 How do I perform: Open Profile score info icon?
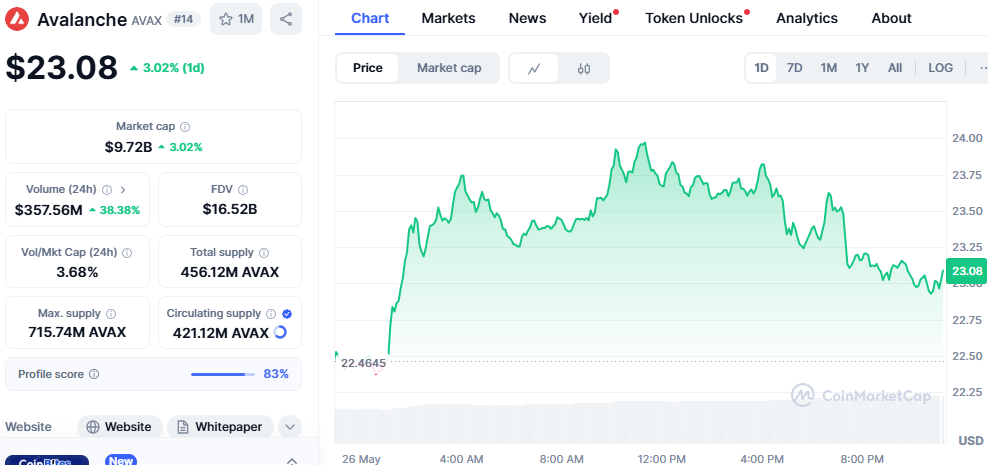(94, 374)
